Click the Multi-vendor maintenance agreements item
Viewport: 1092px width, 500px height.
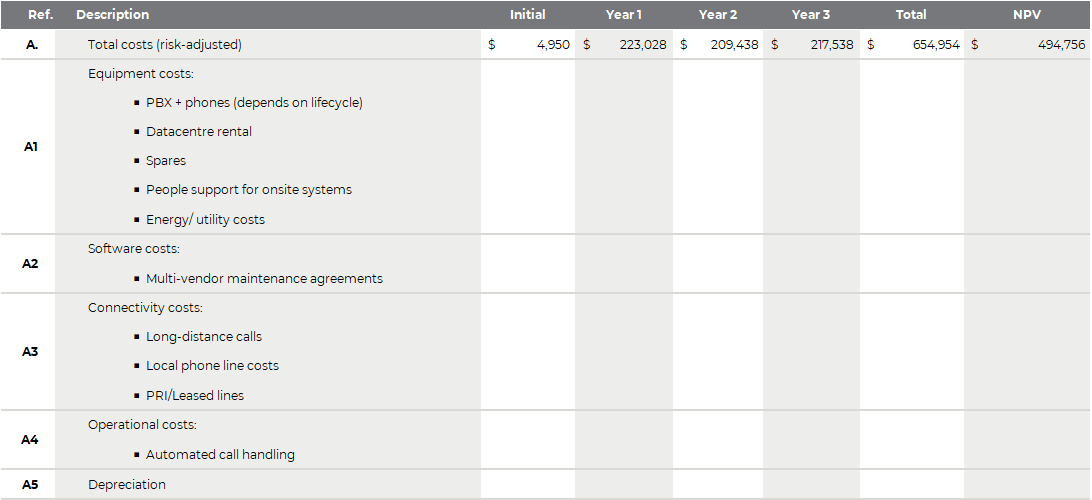point(264,279)
